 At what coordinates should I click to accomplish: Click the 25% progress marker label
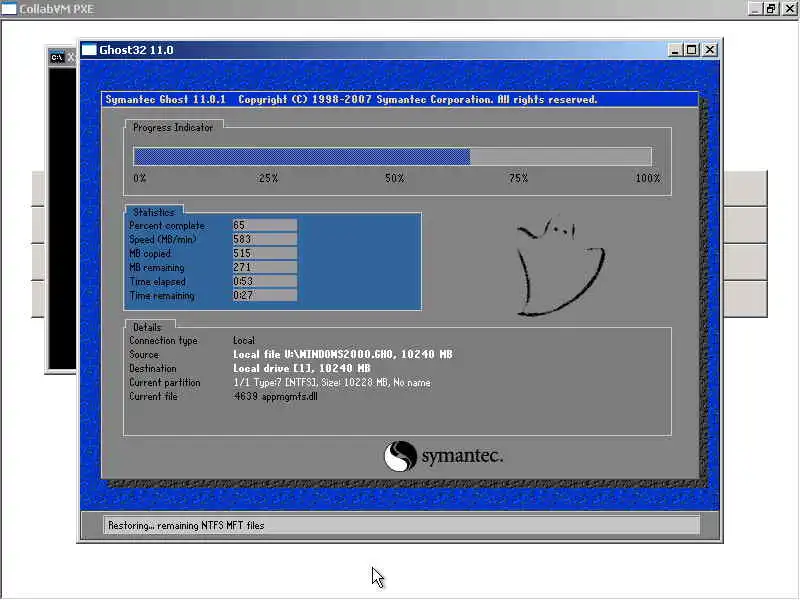click(268, 178)
